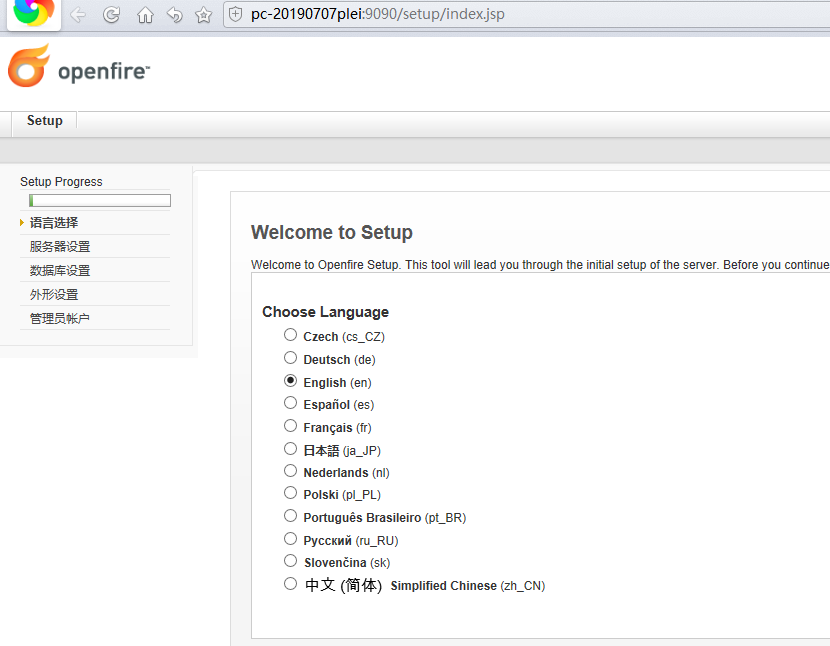Click the undo/restore arrow icon in toolbar
Screen dimensions: 830x646
point(174,15)
